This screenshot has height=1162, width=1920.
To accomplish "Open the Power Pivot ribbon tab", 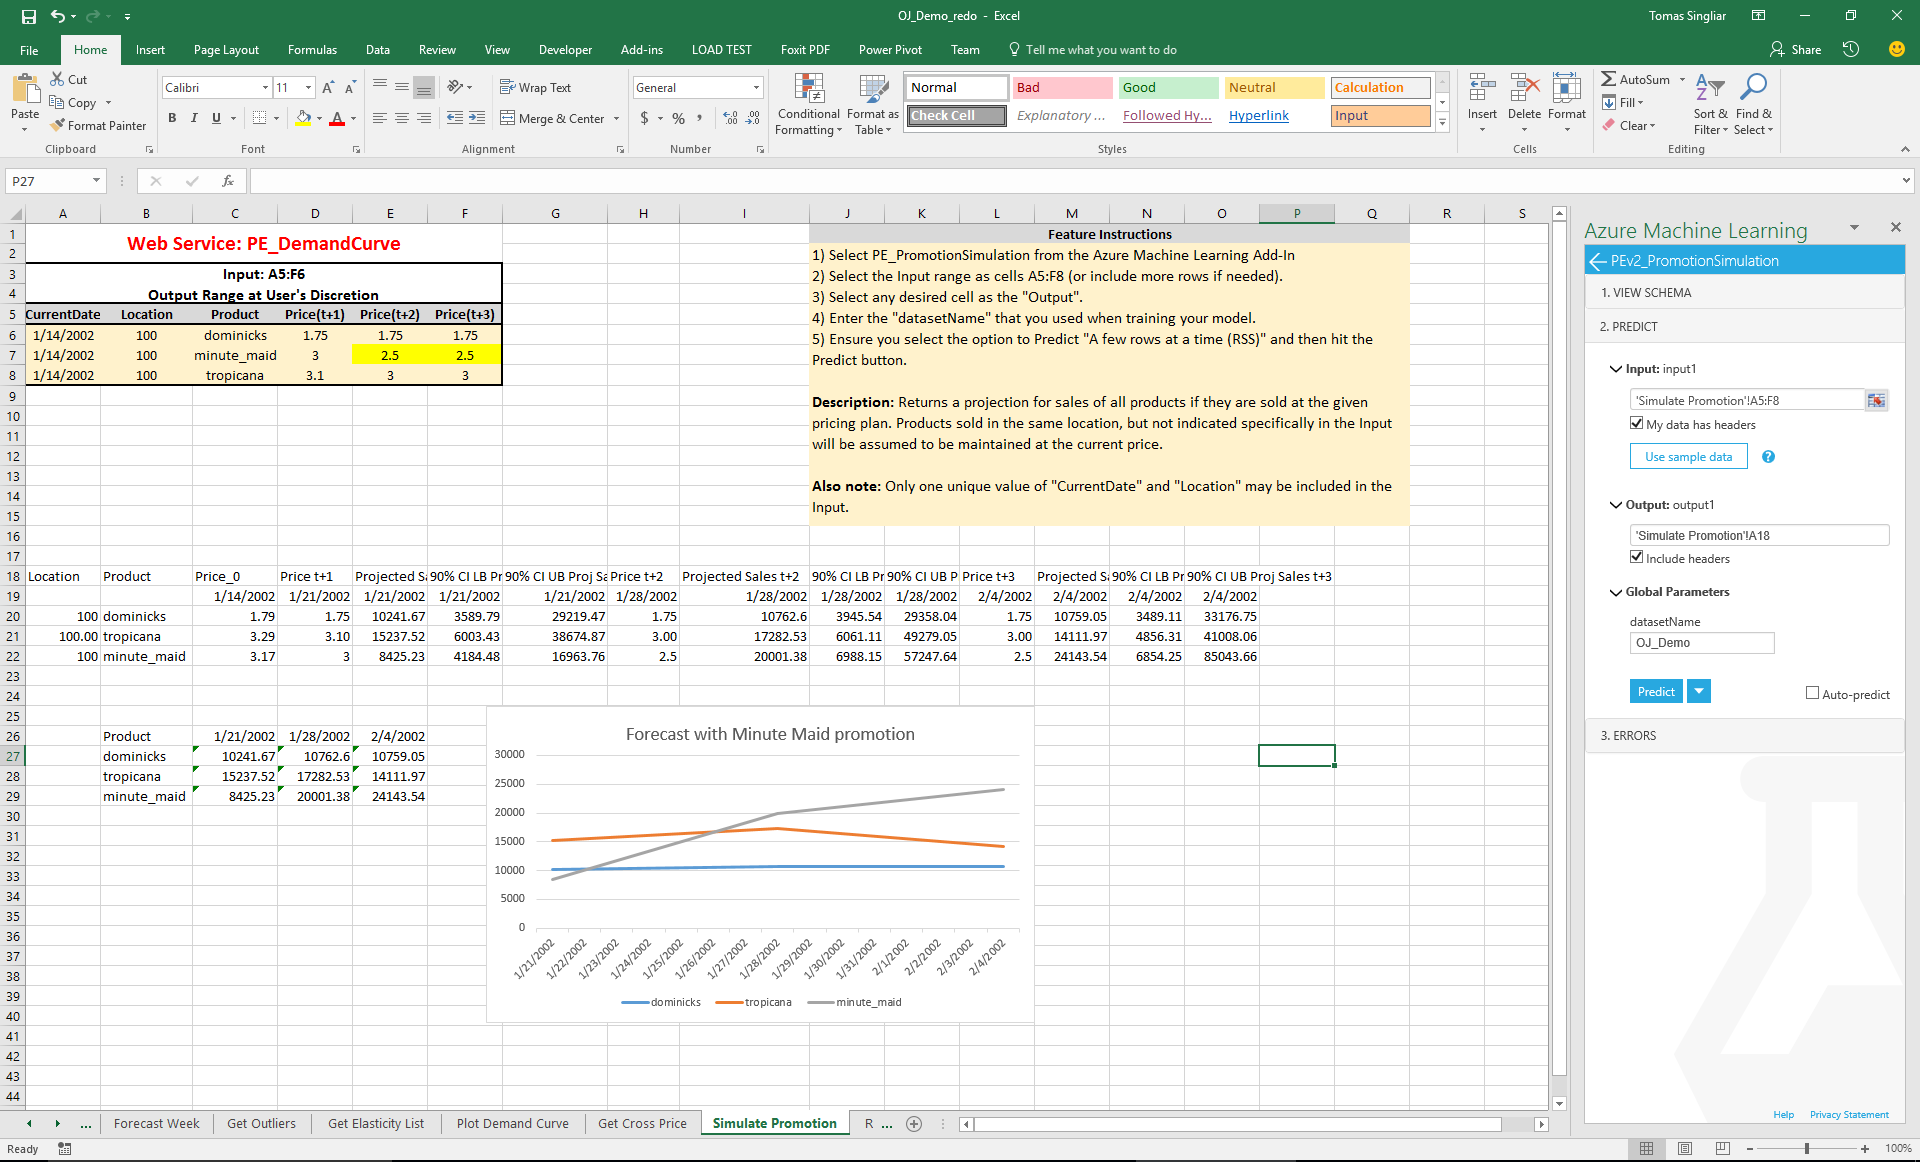I will point(890,50).
